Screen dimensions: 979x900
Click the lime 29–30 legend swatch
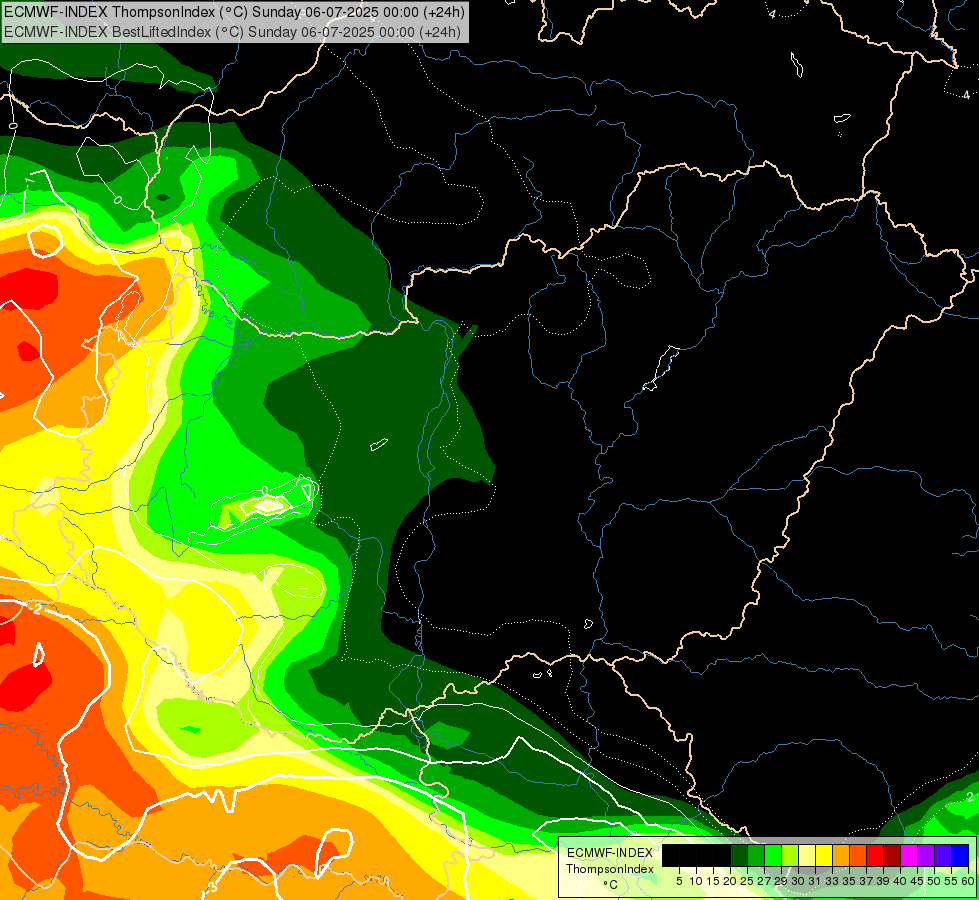pos(790,855)
